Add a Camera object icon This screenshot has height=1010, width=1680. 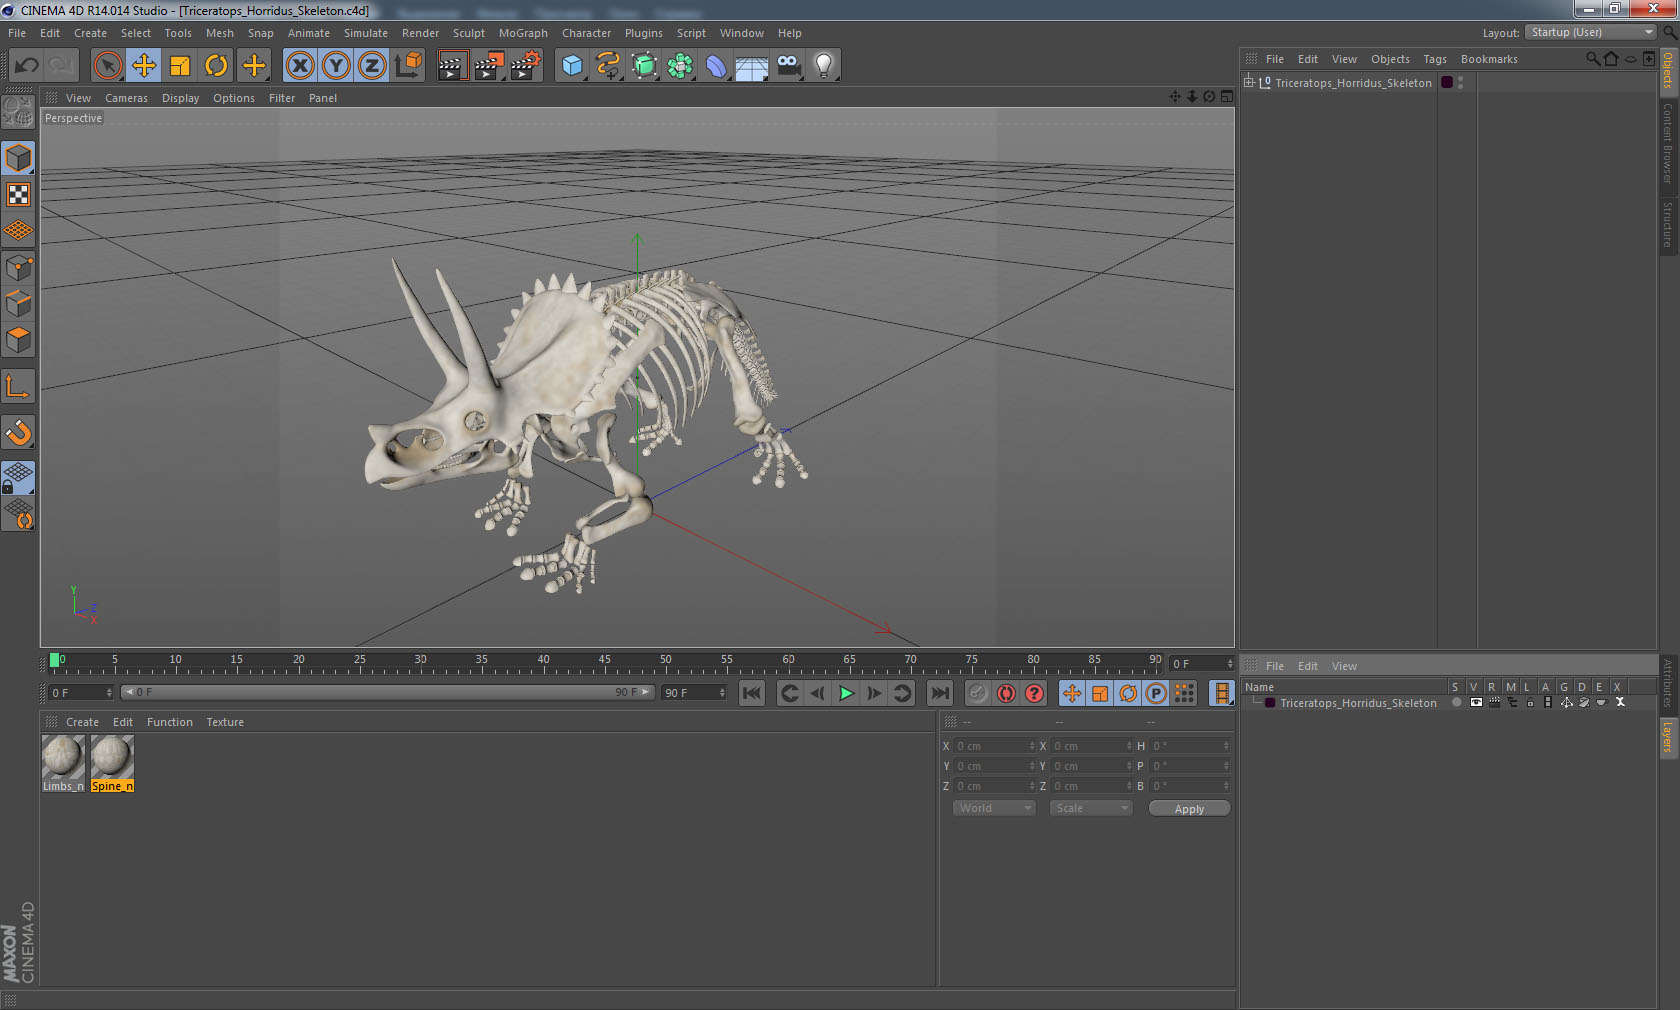pos(788,66)
